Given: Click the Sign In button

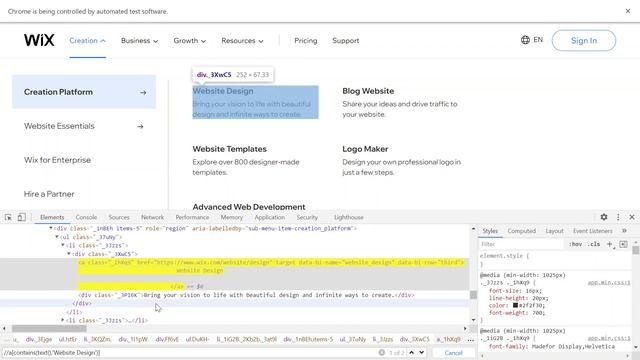Looking at the screenshot, I should [584, 40].
